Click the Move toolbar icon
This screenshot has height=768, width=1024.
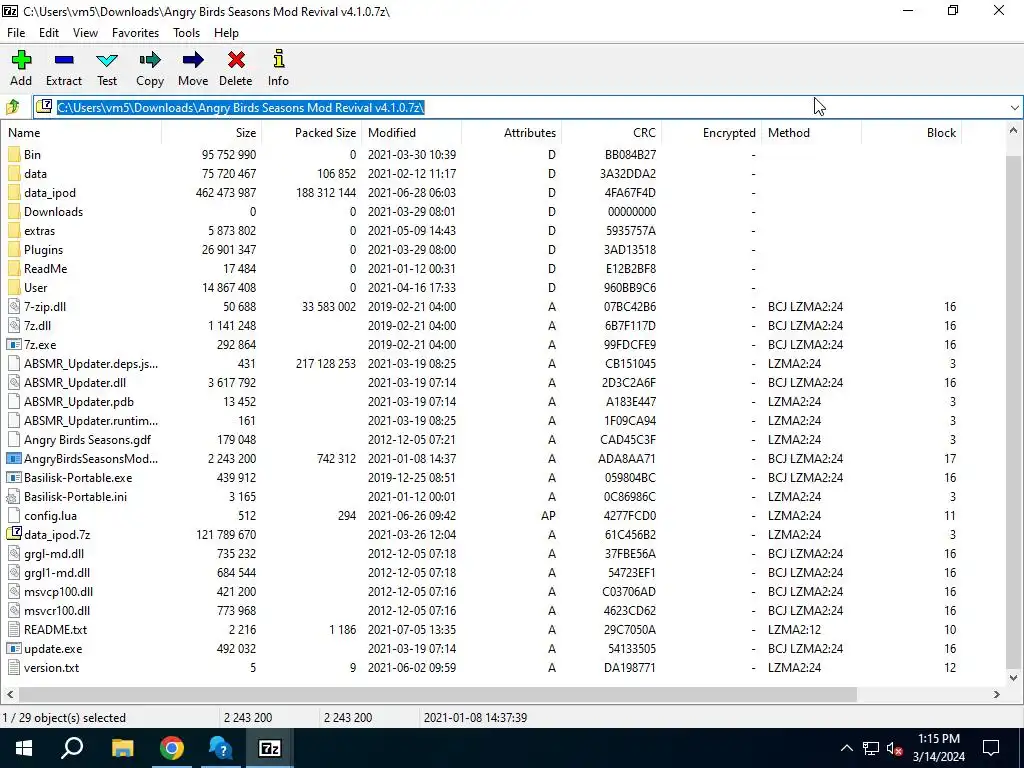(193, 60)
